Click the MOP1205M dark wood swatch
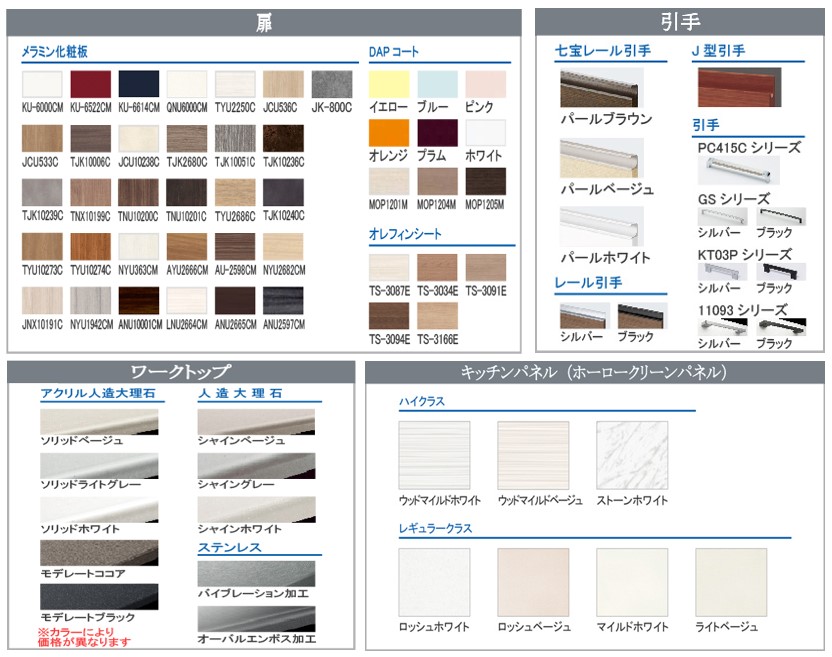Viewport: 832px width, 657px height. [x=485, y=181]
